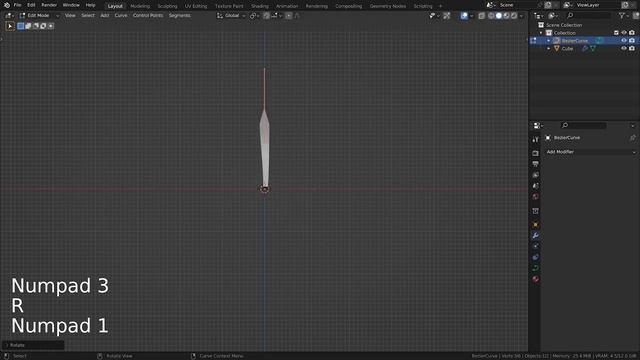Select the Tweak tool arrow icon
Screen dimensions: 640x360
pyautogui.click(x=10, y=26)
